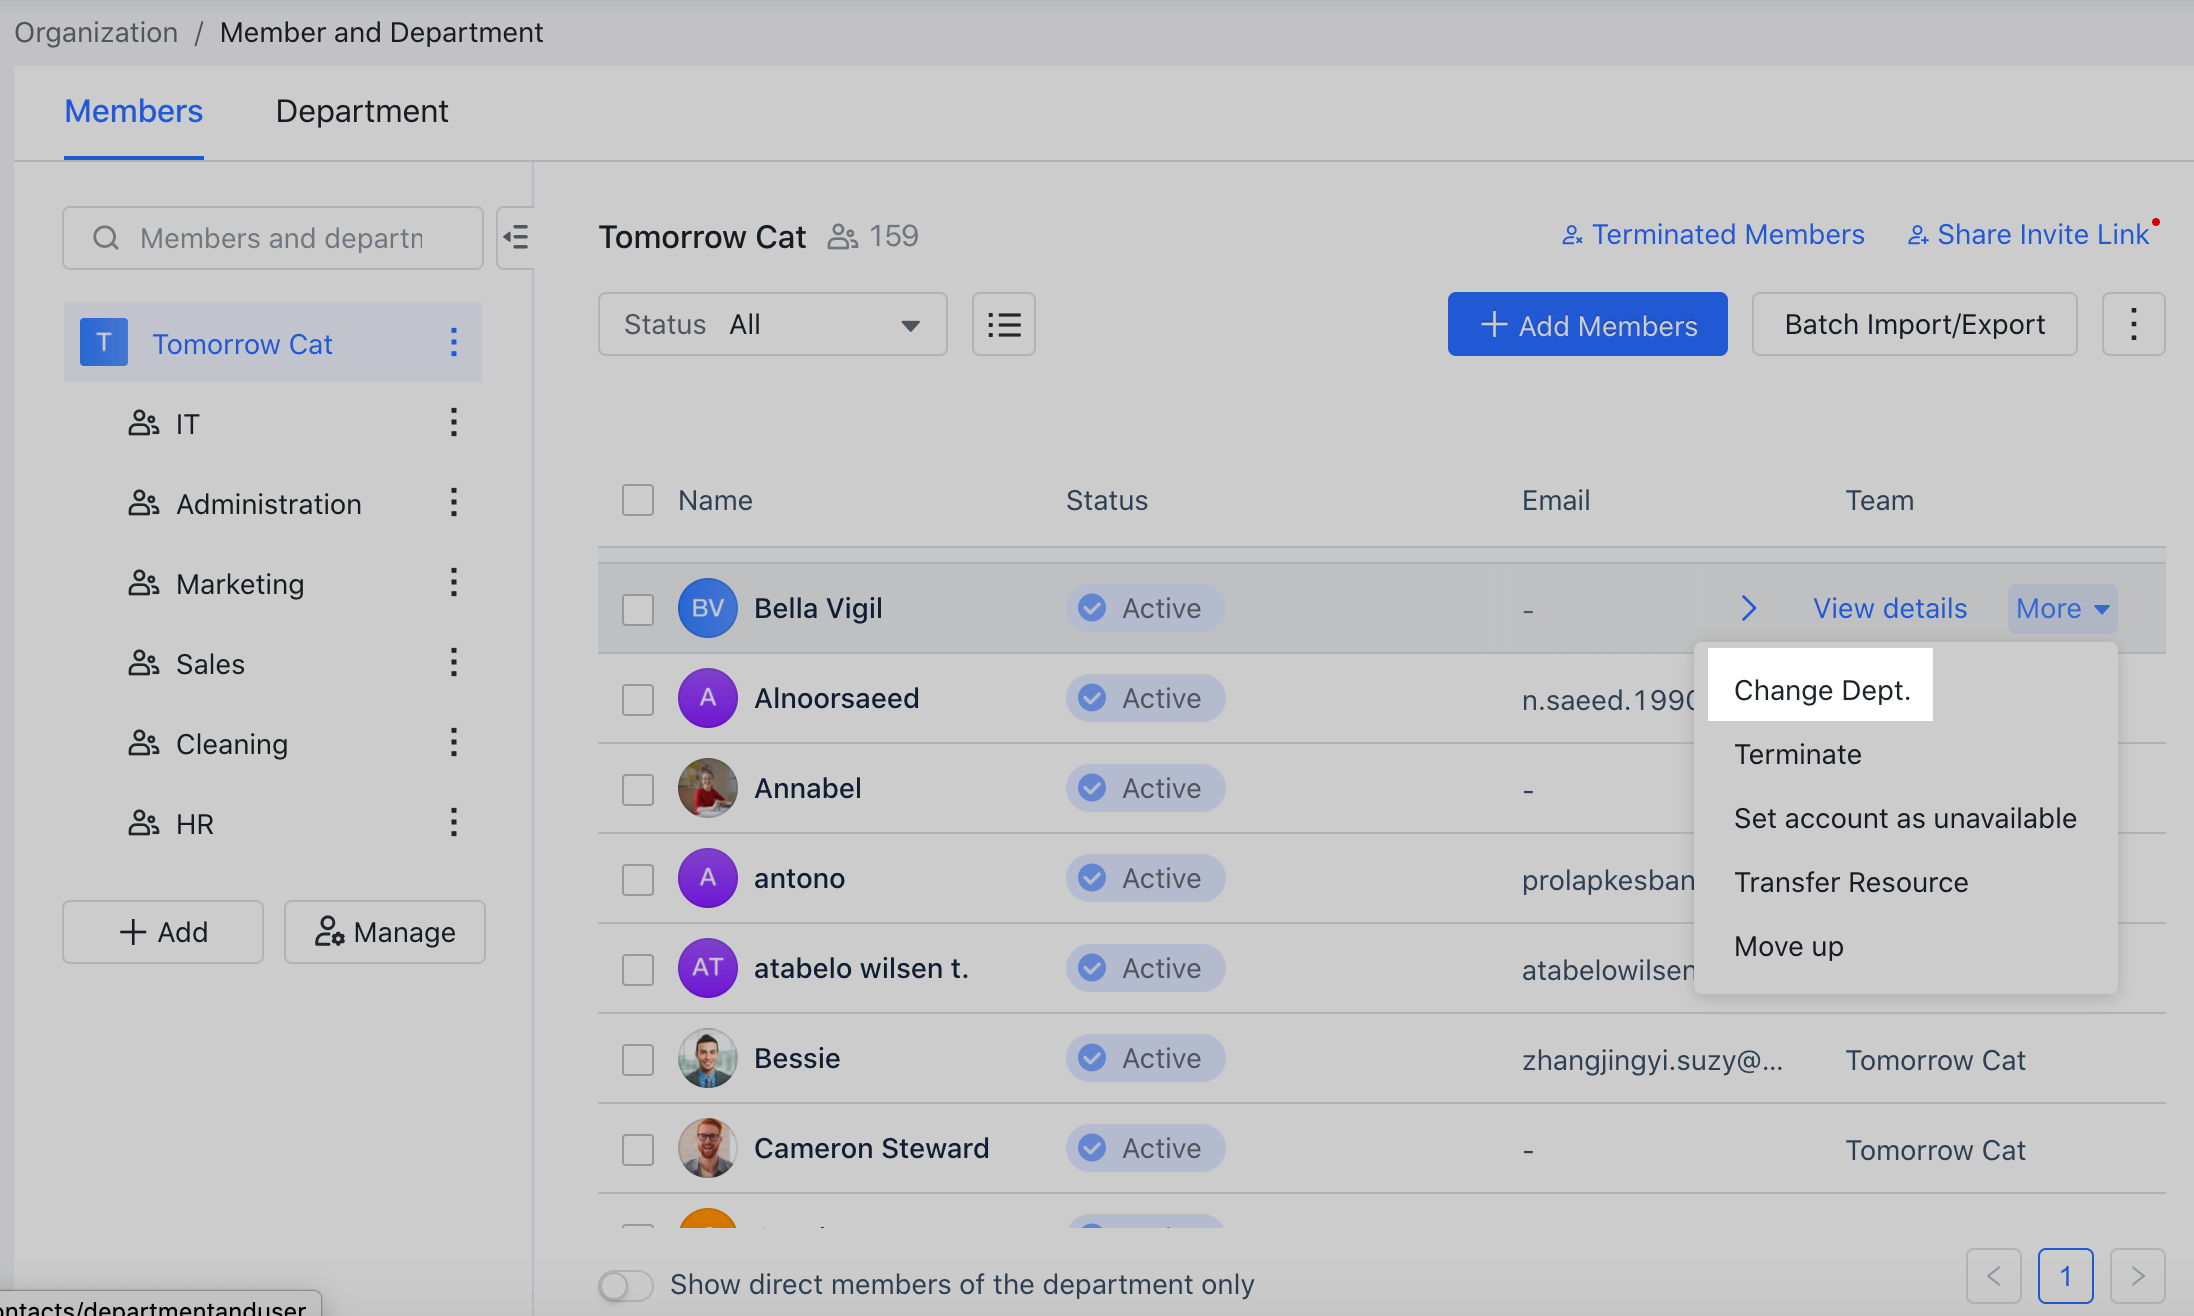Image resolution: width=2194 pixels, height=1316 pixels.
Task: Collapse the department sidebar panel
Action: [x=516, y=238]
